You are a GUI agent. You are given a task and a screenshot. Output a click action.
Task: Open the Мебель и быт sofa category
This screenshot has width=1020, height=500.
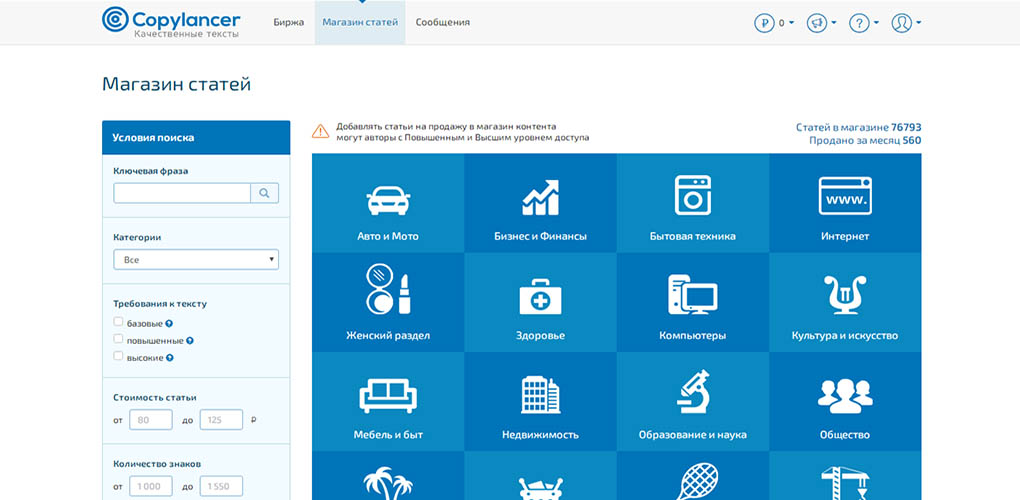coord(388,401)
